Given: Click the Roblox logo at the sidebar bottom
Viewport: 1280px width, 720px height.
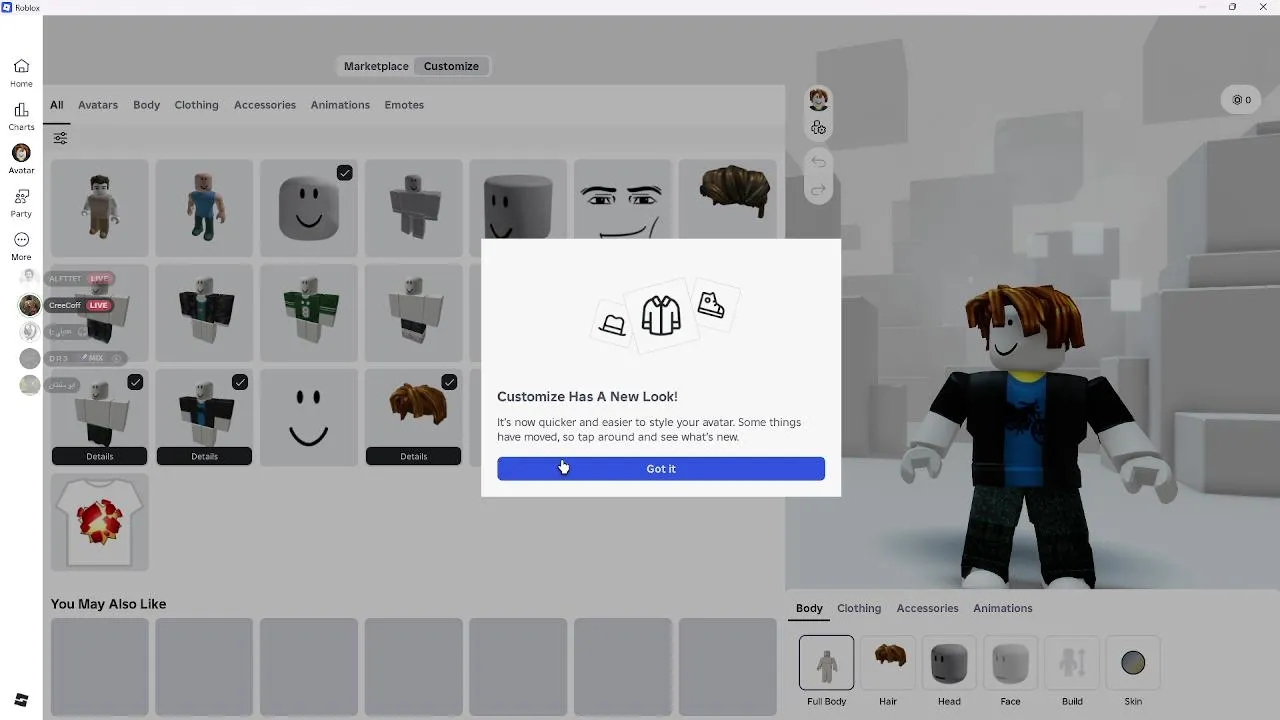Looking at the screenshot, I should 21,700.
